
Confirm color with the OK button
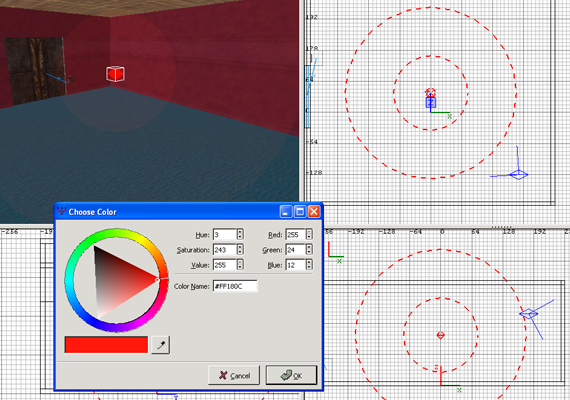pos(292,375)
